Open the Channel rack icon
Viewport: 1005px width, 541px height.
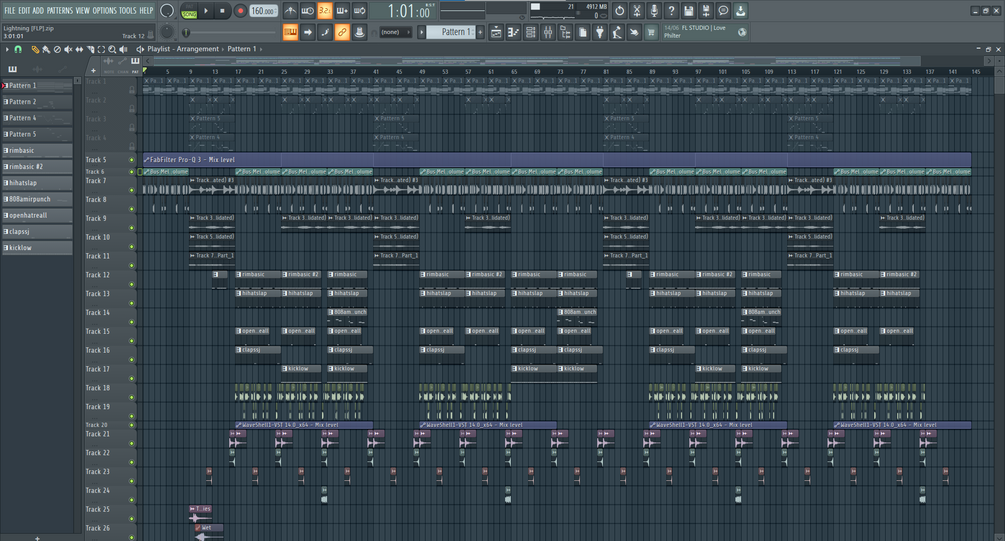click(531, 32)
